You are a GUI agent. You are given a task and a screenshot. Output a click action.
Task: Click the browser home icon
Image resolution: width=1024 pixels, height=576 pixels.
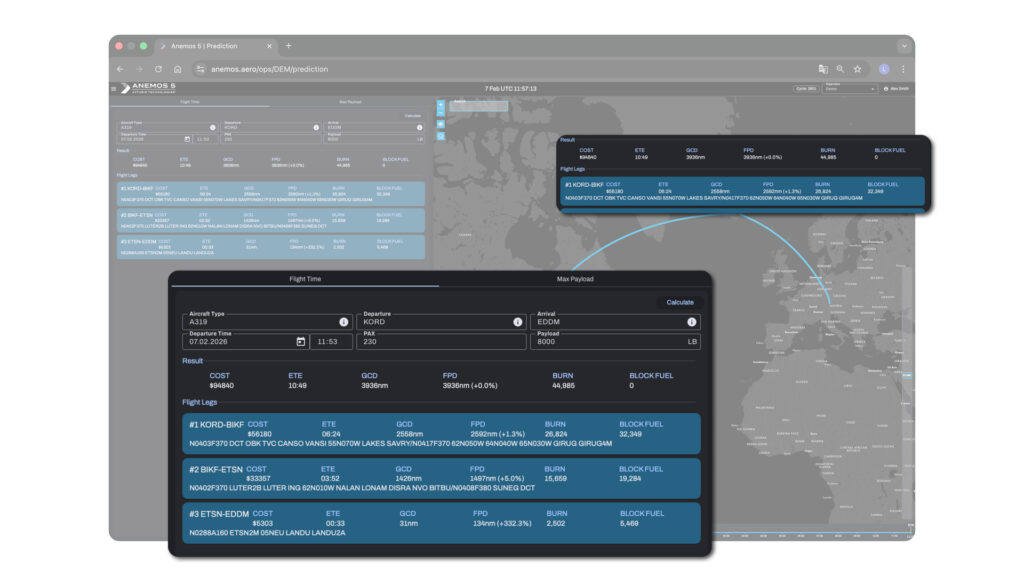tap(177, 69)
